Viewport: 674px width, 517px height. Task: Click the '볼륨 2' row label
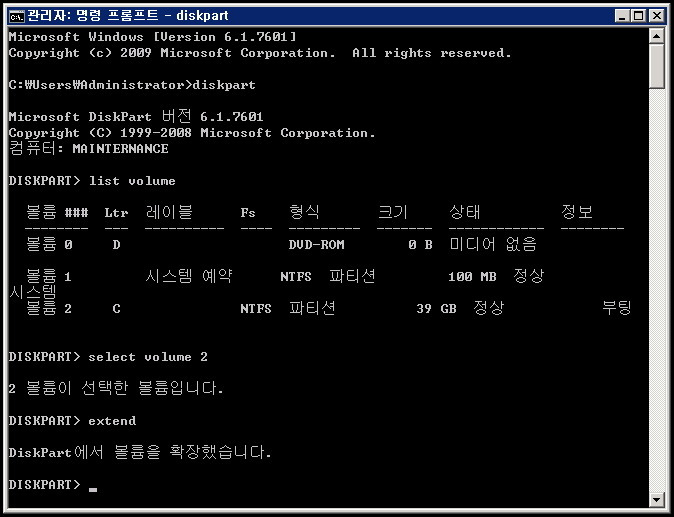[x=49, y=308]
